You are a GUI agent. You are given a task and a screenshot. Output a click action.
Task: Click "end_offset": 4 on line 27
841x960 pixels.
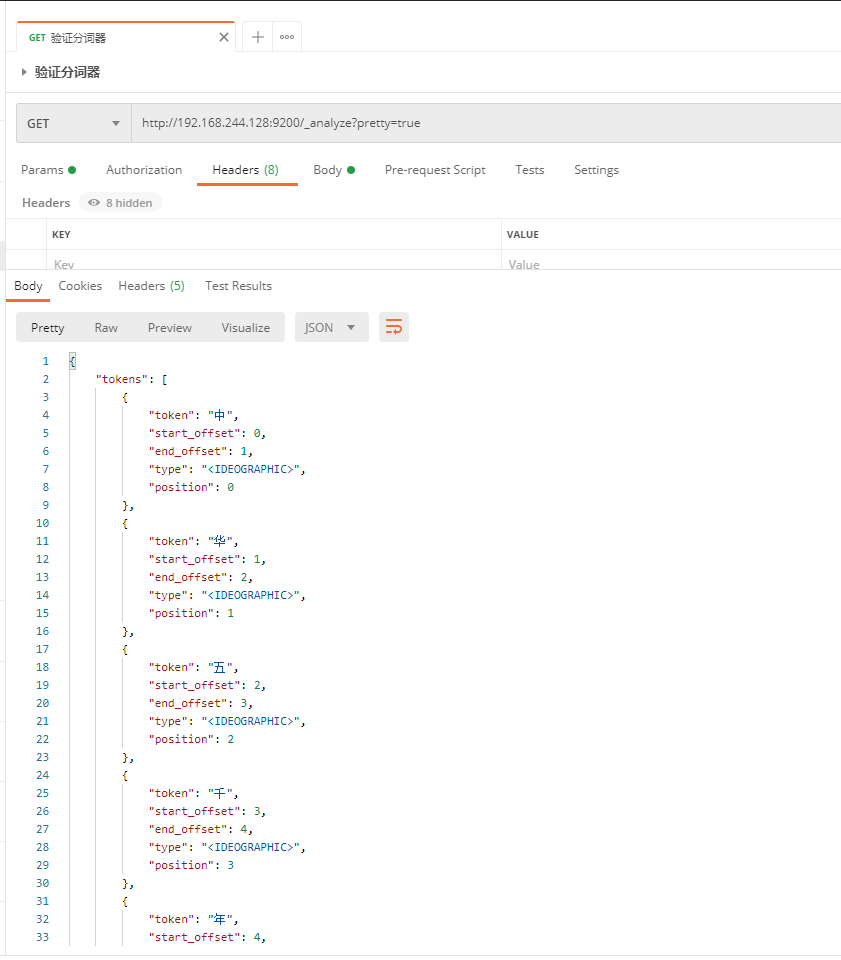click(x=198, y=829)
